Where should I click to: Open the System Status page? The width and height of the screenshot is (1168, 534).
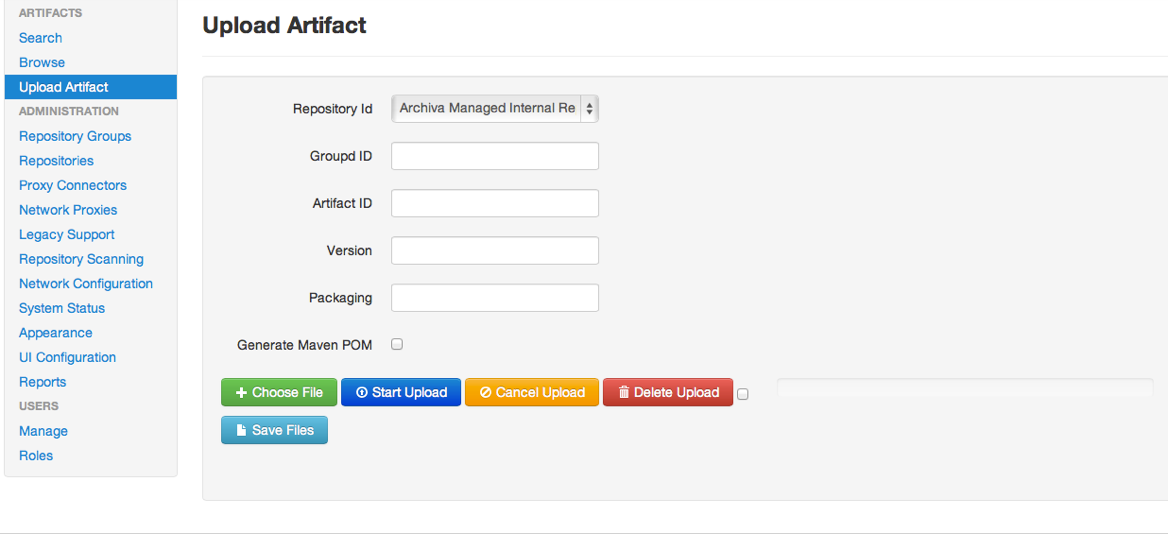pyautogui.click(x=62, y=308)
